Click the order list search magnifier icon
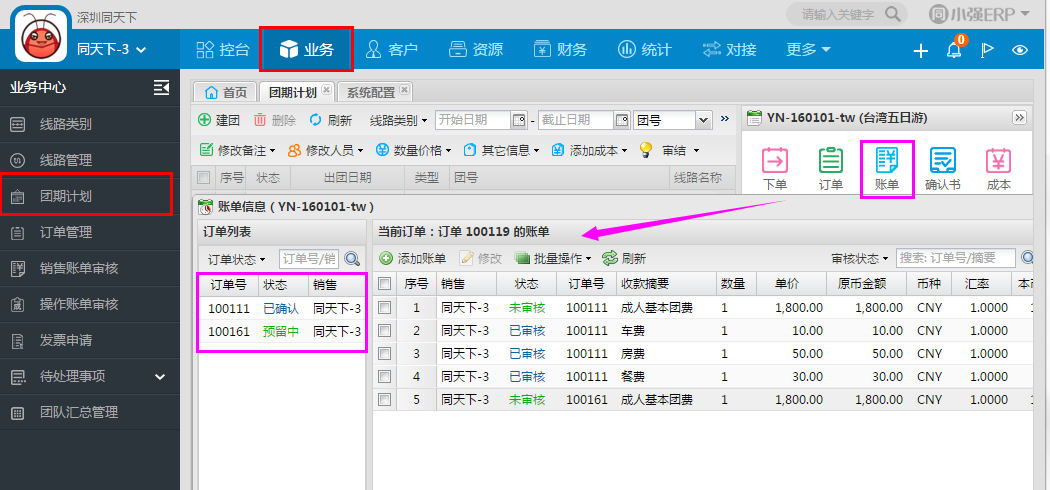 click(352, 258)
